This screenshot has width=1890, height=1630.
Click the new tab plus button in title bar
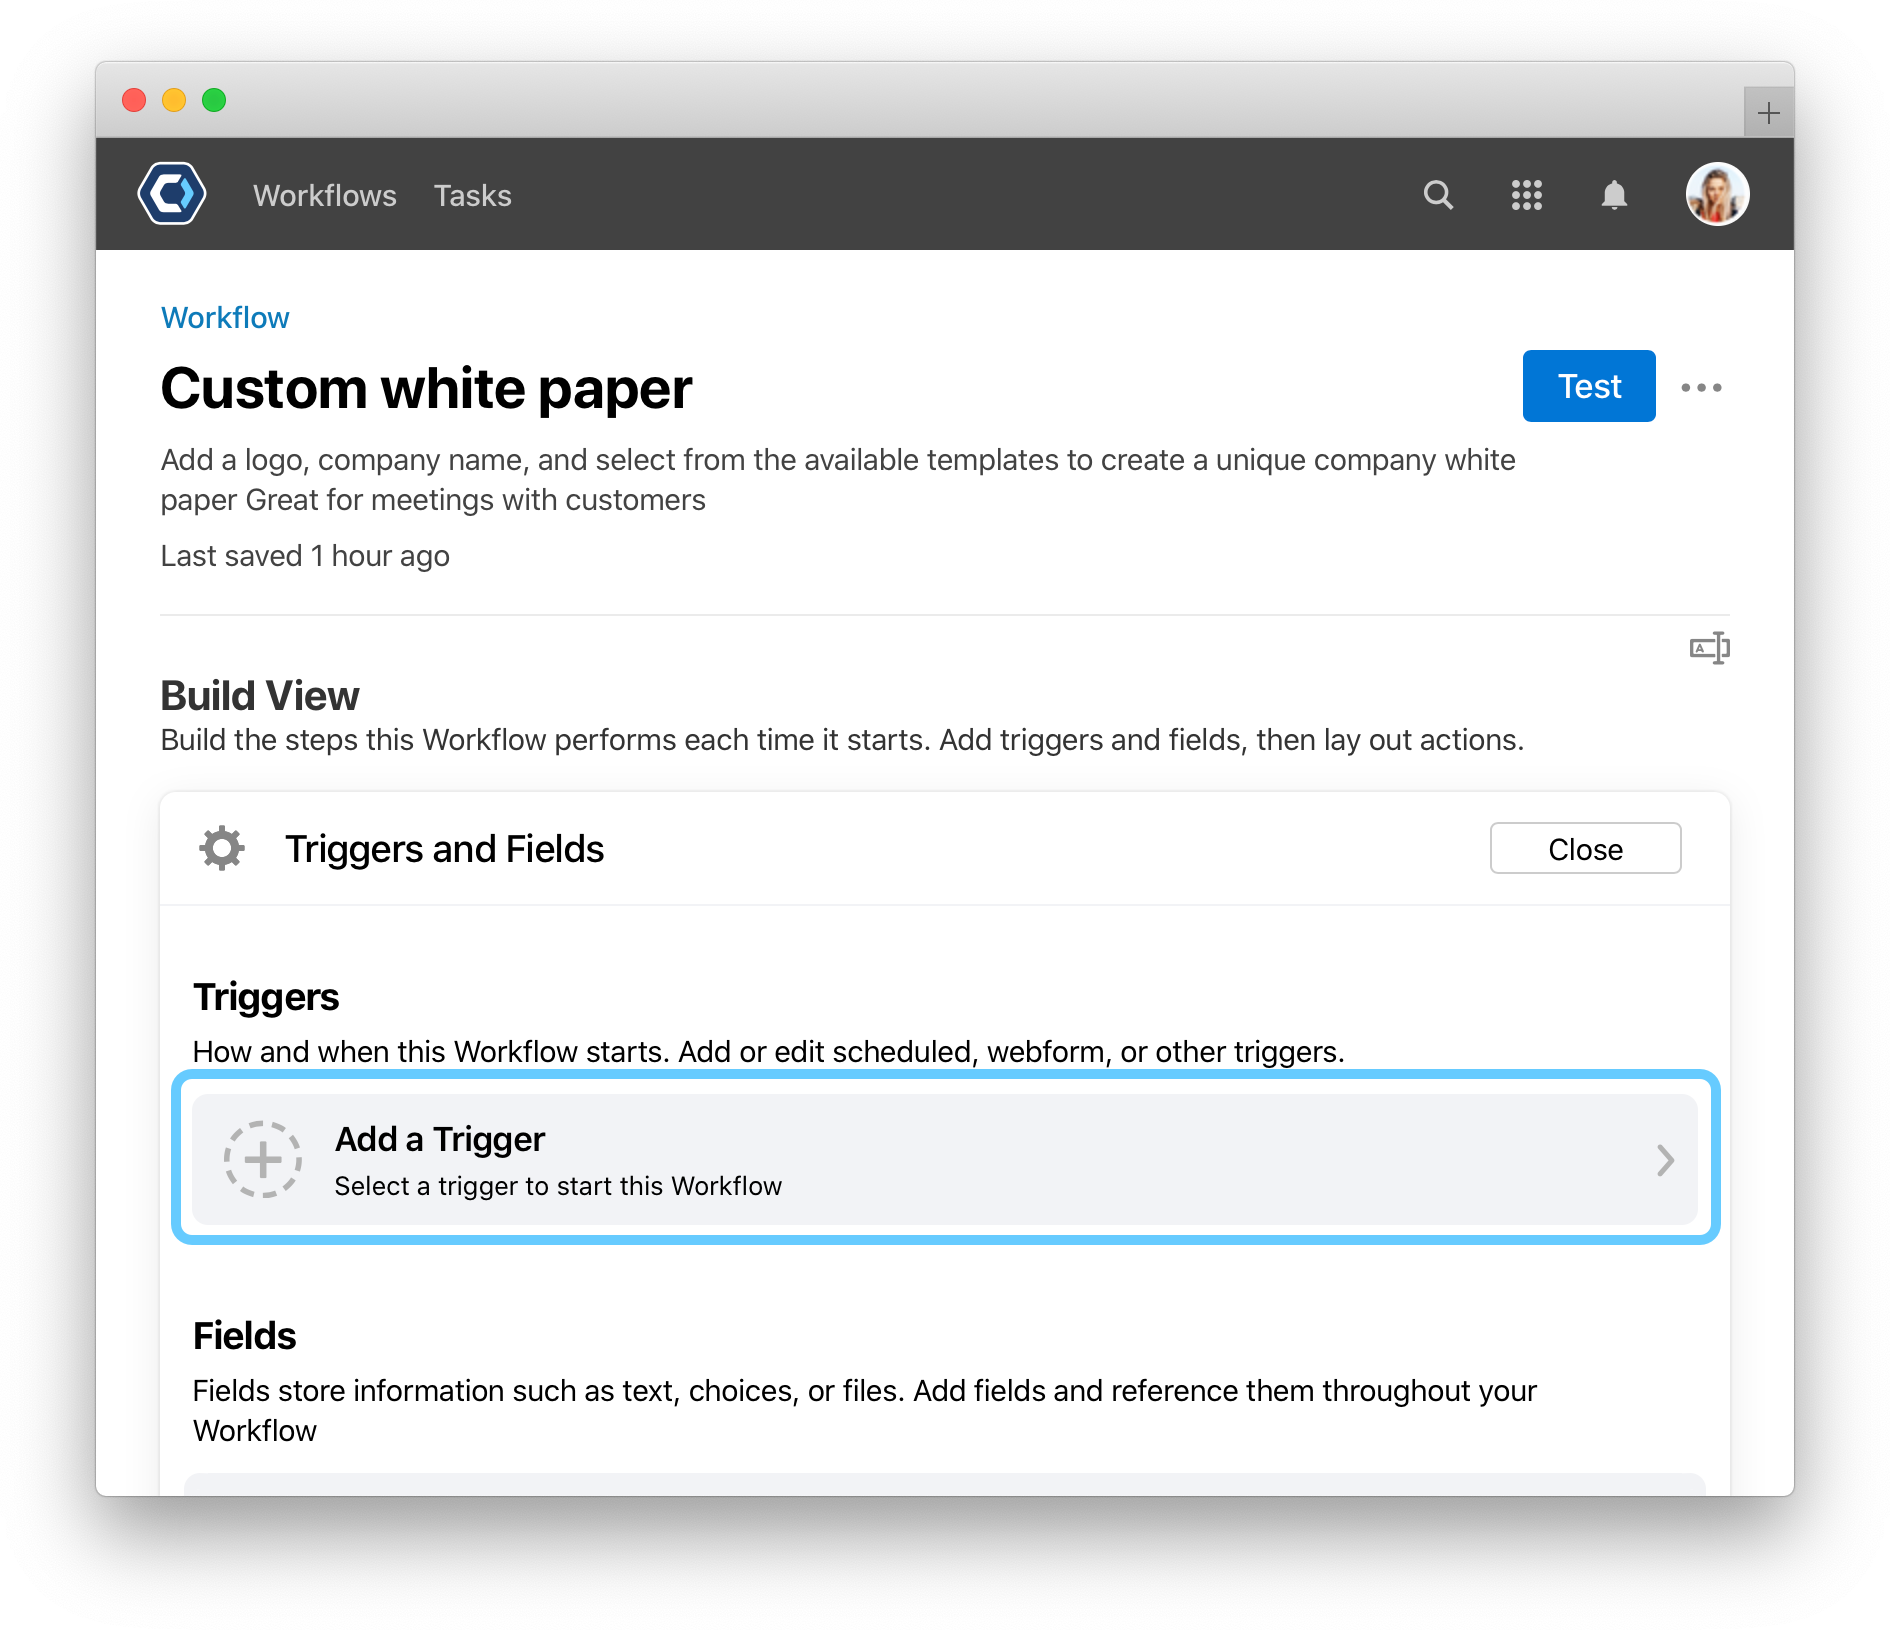click(1768, 112)
